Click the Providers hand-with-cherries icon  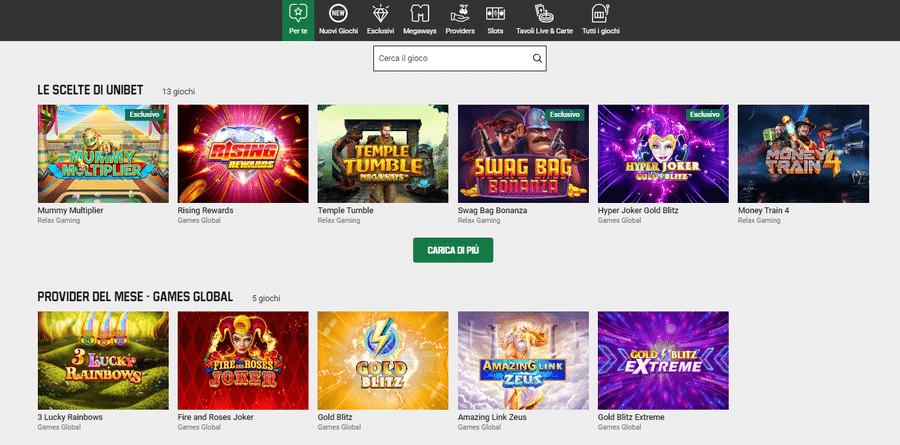(x=460, y=13)
